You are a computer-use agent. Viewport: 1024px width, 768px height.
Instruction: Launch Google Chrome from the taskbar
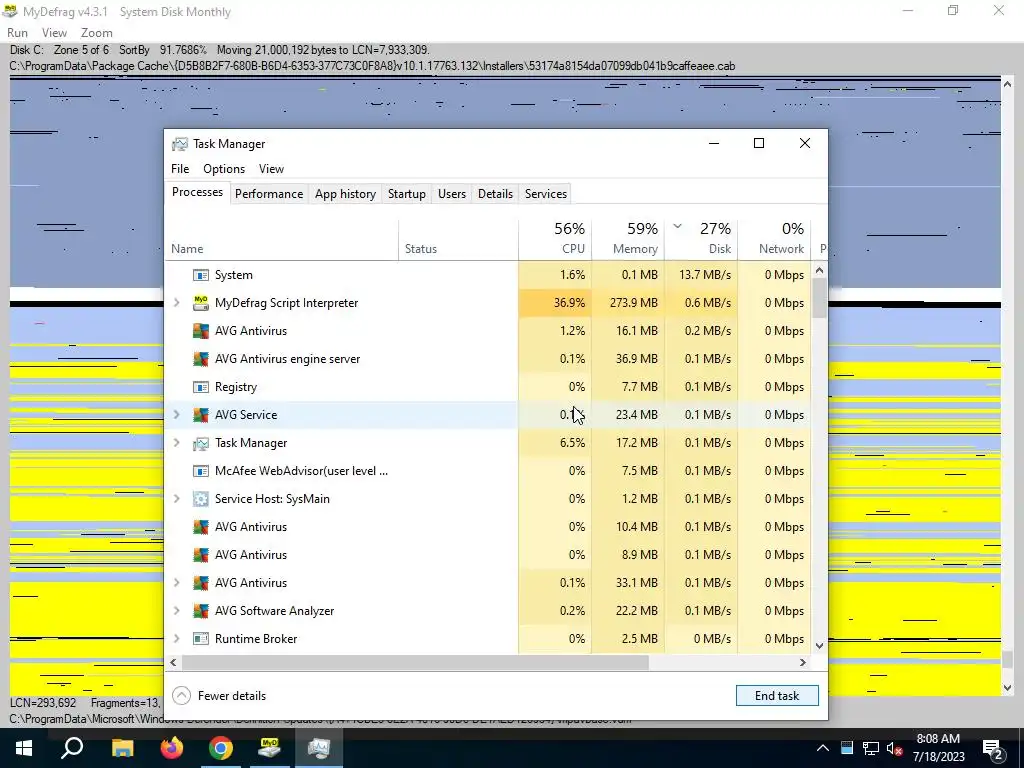(221, 748)
